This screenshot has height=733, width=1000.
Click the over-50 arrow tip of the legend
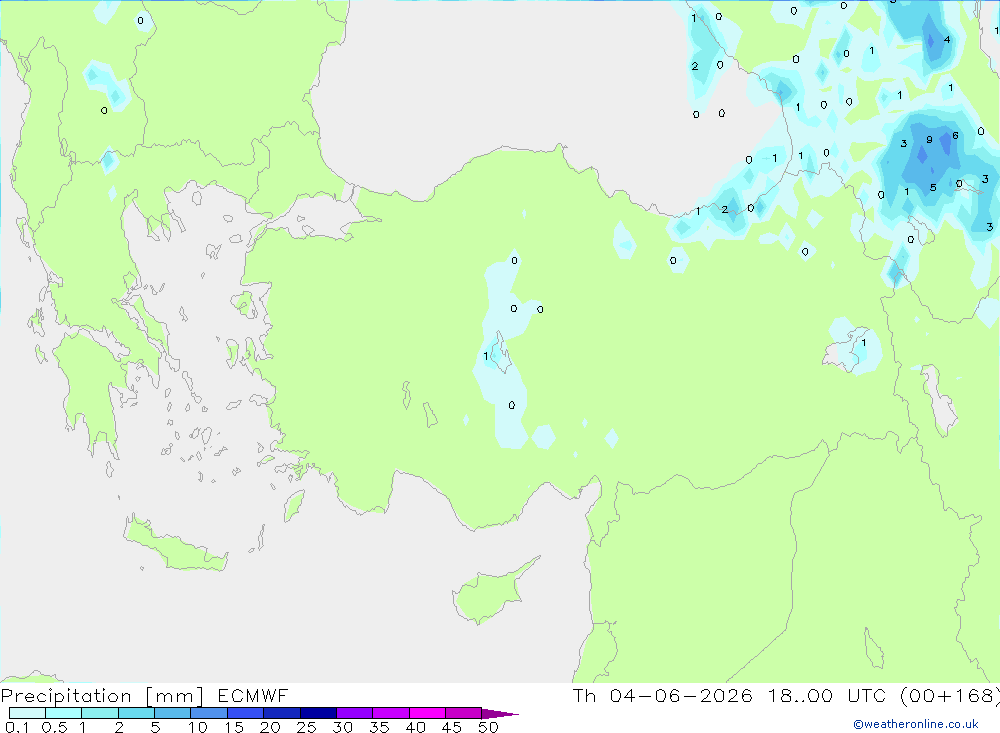tap(500, 714)
